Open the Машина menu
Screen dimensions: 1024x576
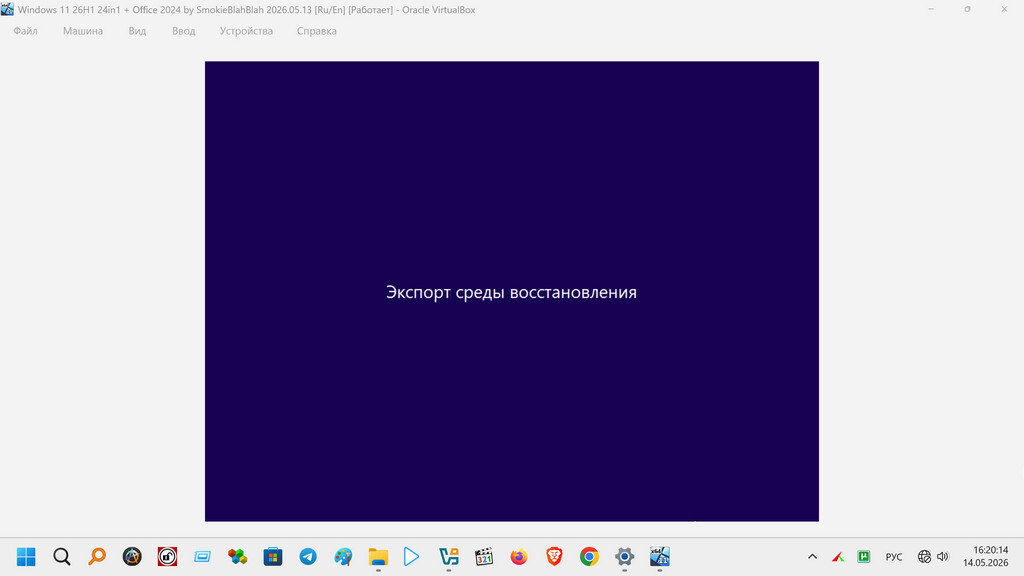(83, 31)
